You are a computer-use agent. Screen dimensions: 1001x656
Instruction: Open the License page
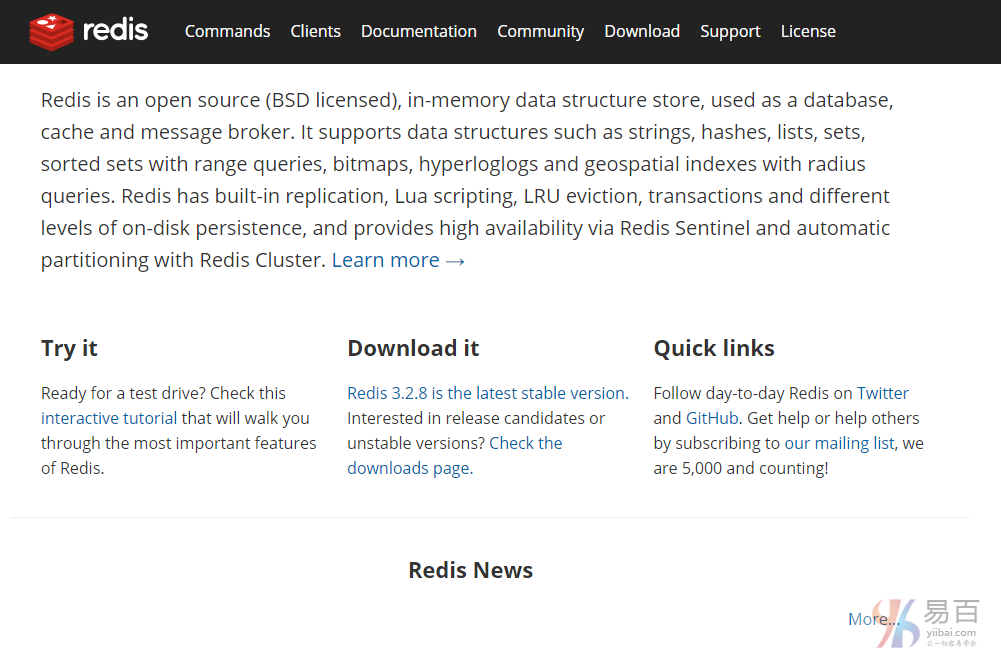(x=808, y=32)
